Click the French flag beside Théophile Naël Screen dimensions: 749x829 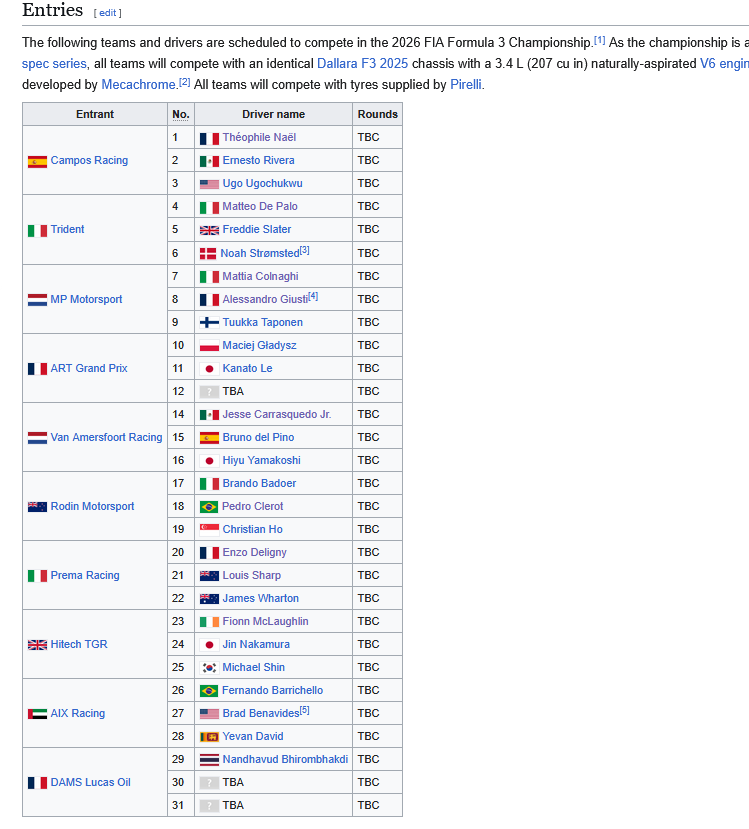(x=209, y=139)
